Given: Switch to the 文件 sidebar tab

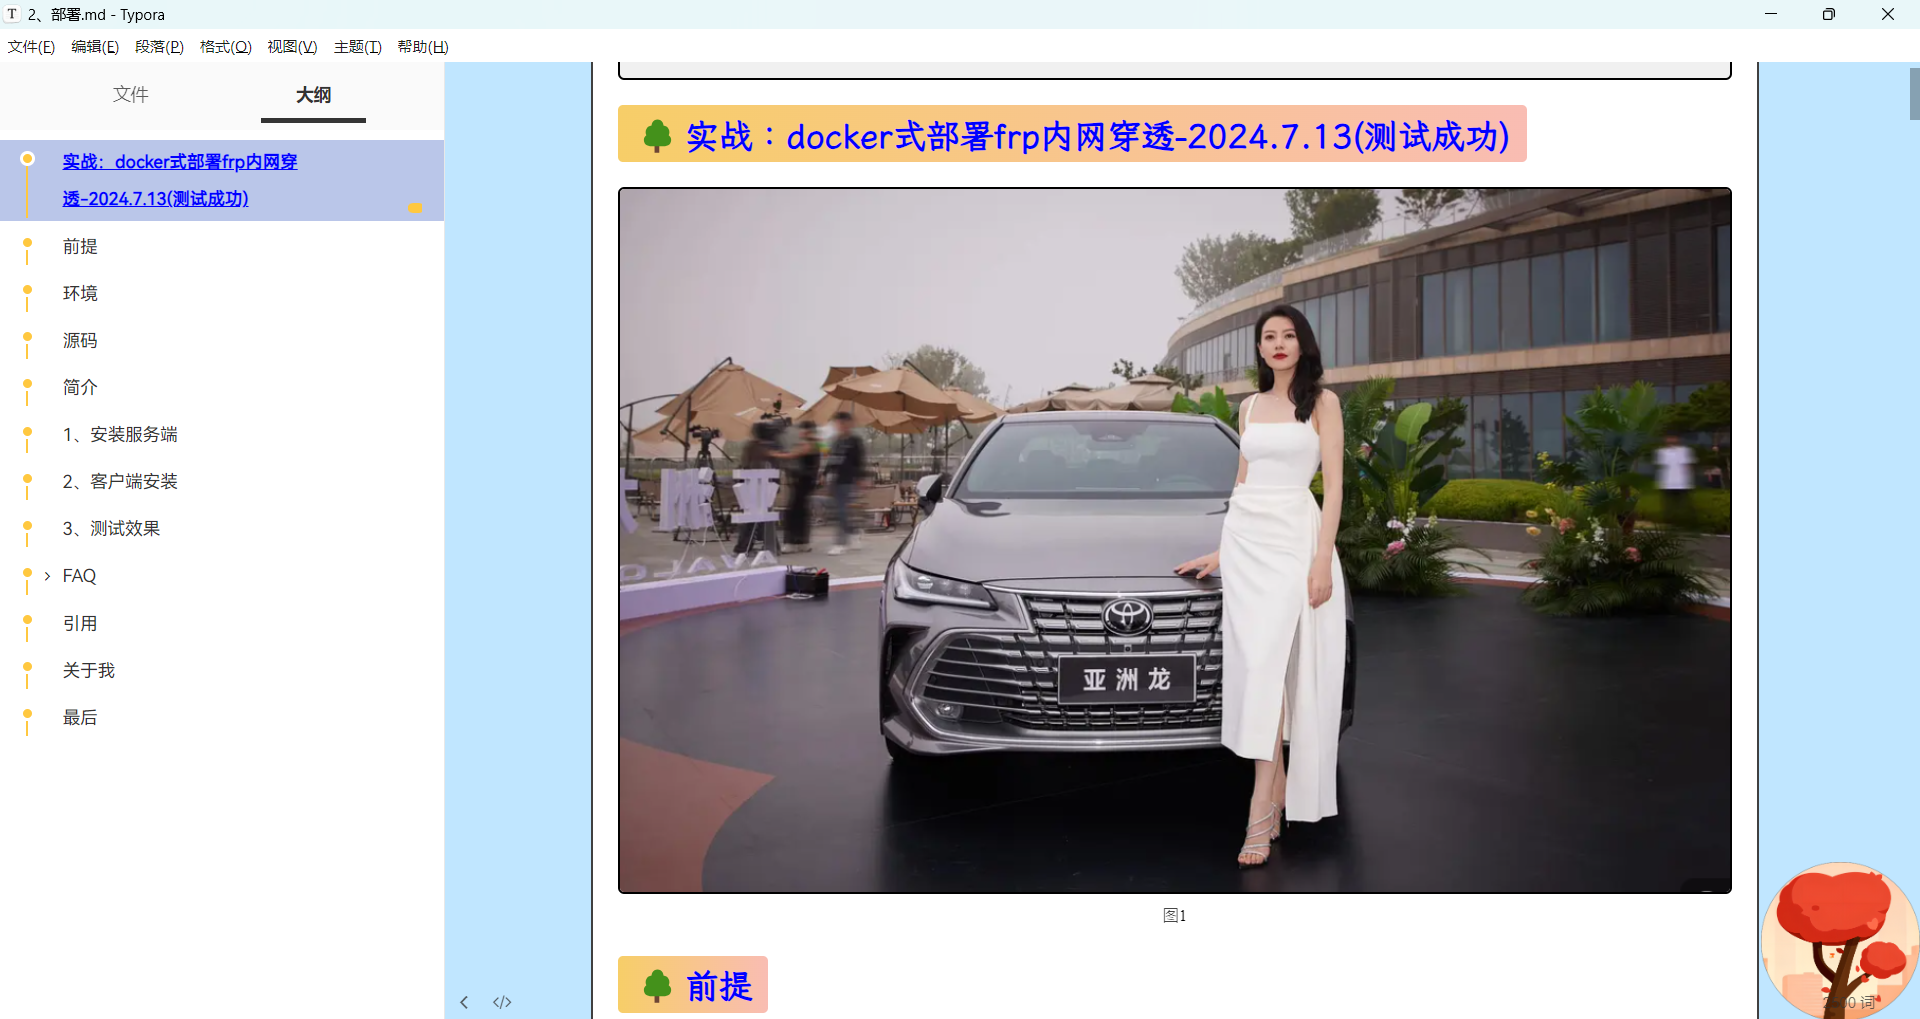Looking at the screenshot, I should pos(131,94).
